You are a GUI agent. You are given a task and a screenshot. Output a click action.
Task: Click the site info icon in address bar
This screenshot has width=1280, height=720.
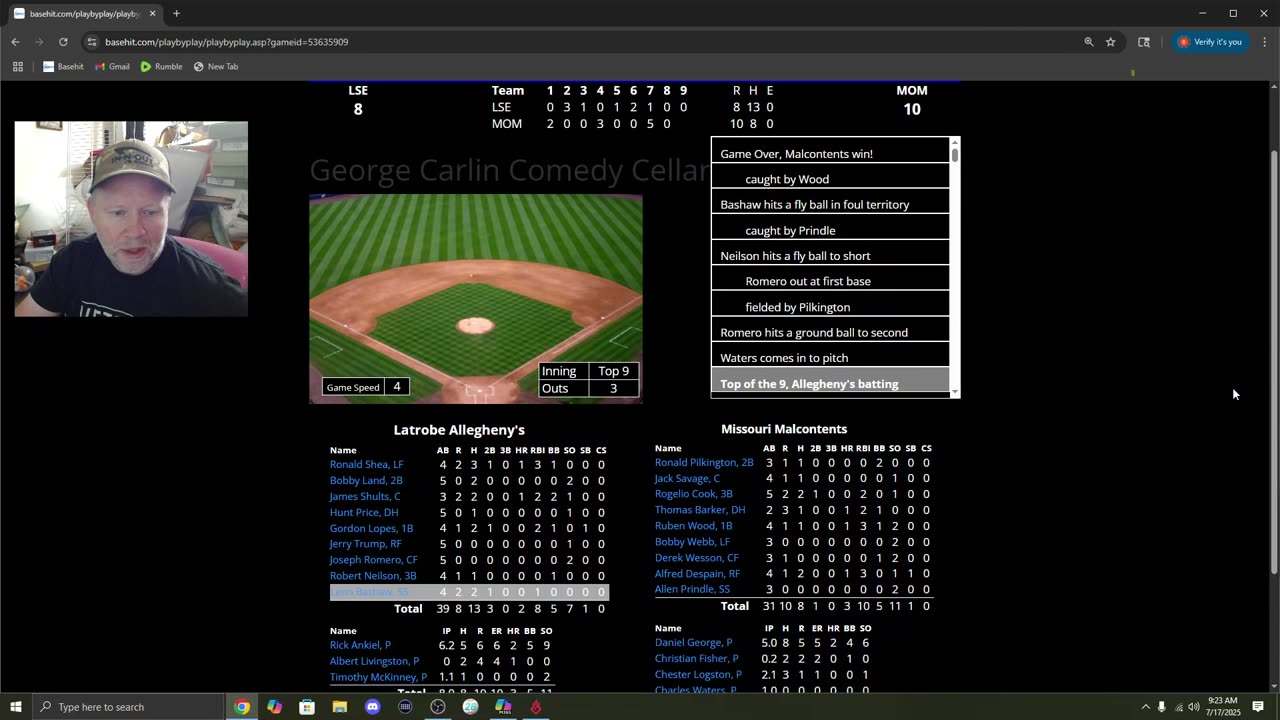pyautogui.click(x=92, y=42)
